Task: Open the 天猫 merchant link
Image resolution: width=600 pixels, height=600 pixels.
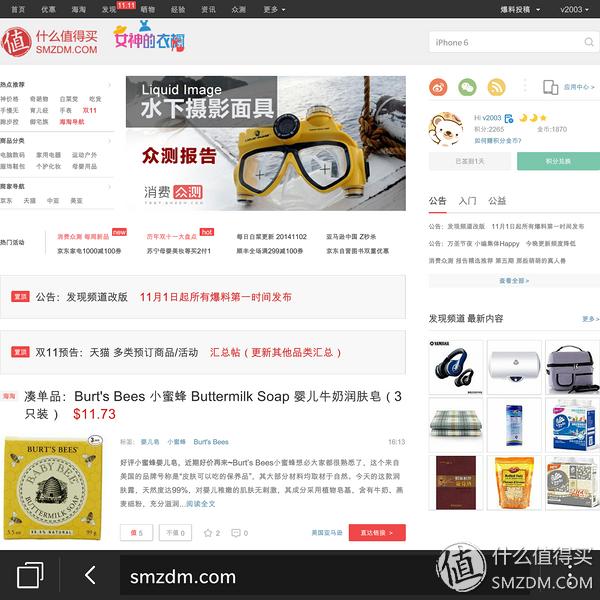Action: 29,201
